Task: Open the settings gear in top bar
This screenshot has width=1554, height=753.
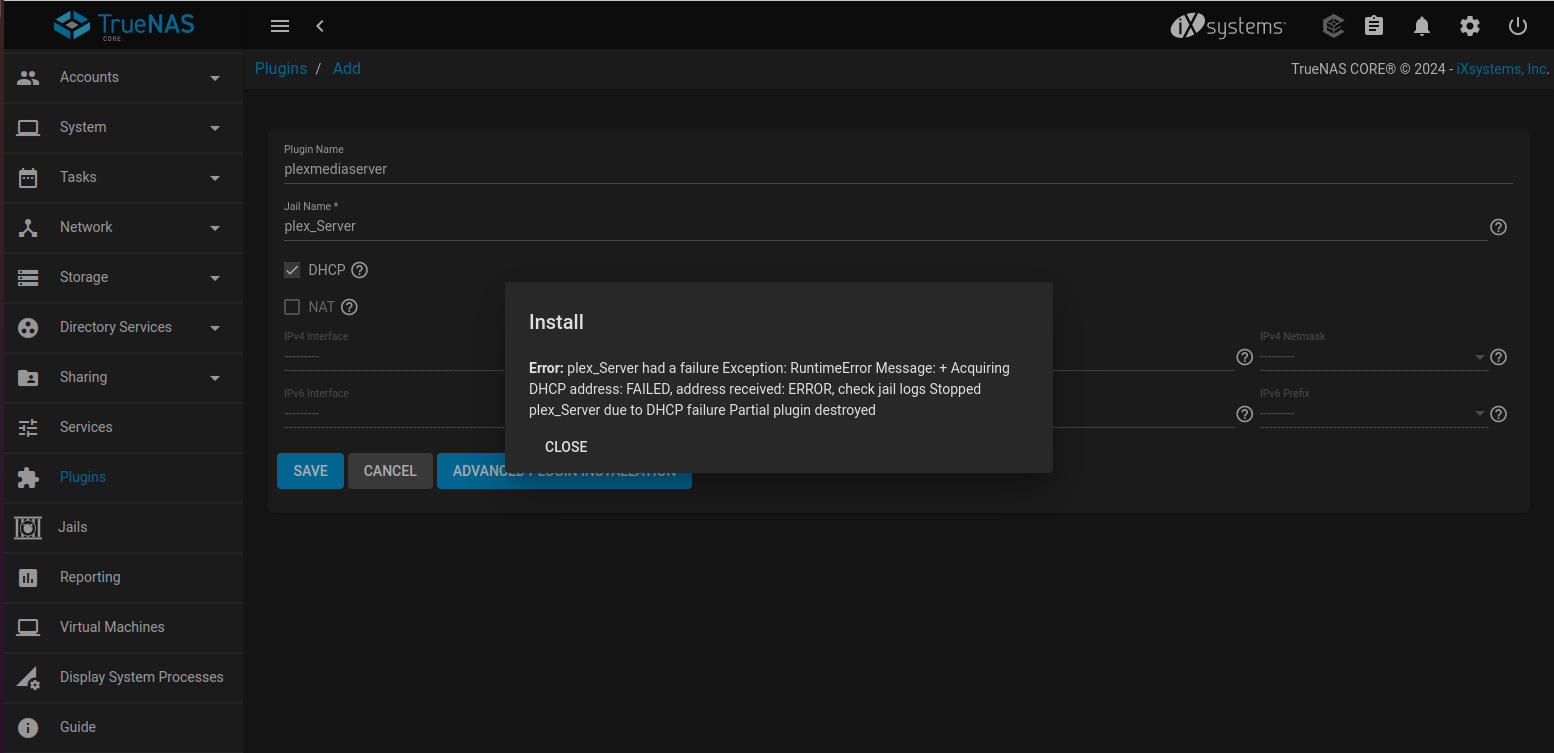Action: point(1469,26)
